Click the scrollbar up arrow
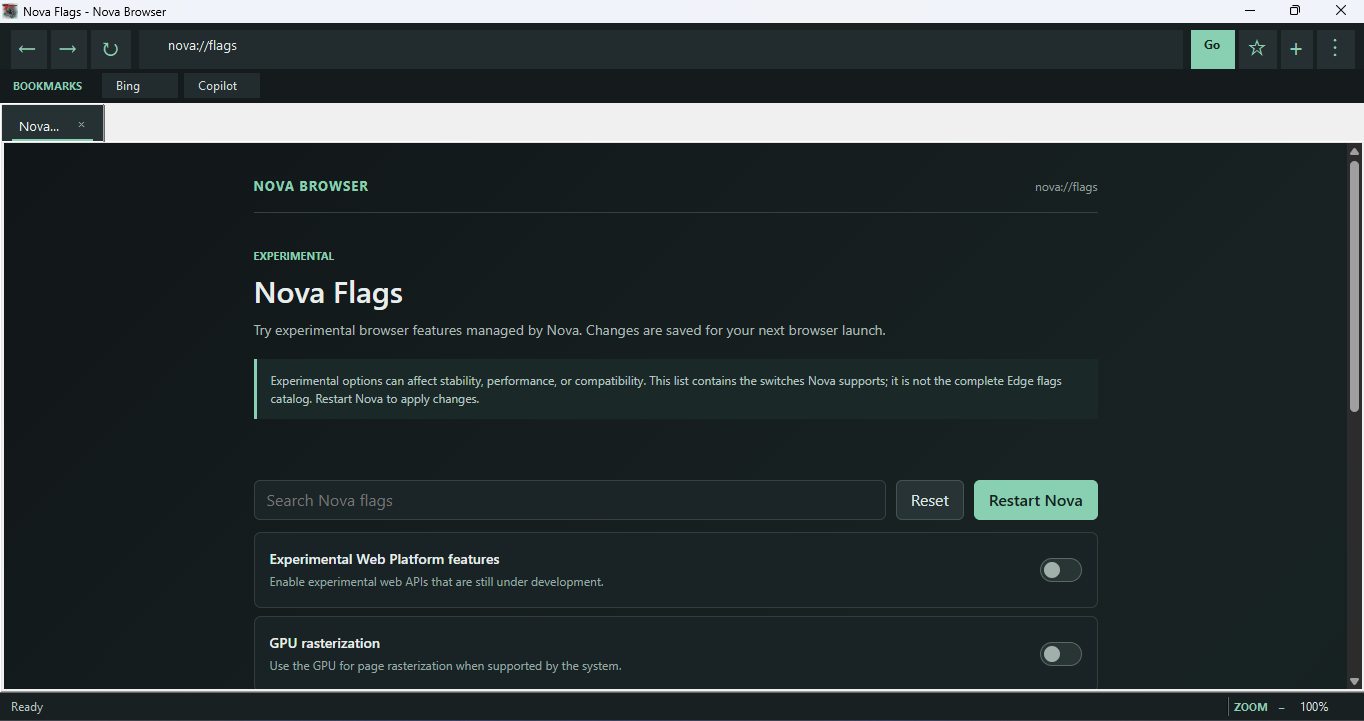Image resolution: width=1364 pixels, height=721 pixels. pyautogui.click(x=1355, y=153)
